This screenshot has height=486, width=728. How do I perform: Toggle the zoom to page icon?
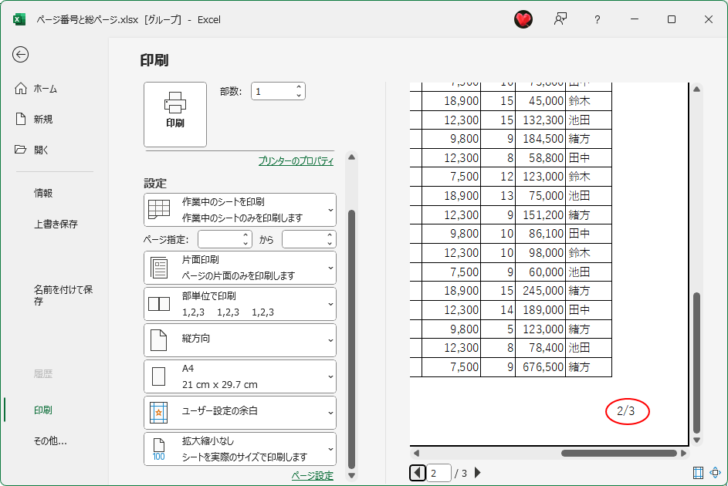(x=715, y=473)
